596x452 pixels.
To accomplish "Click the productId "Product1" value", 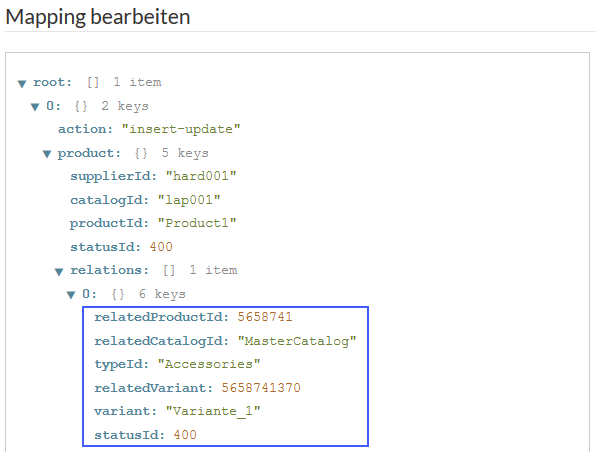I will click(197, 223).
